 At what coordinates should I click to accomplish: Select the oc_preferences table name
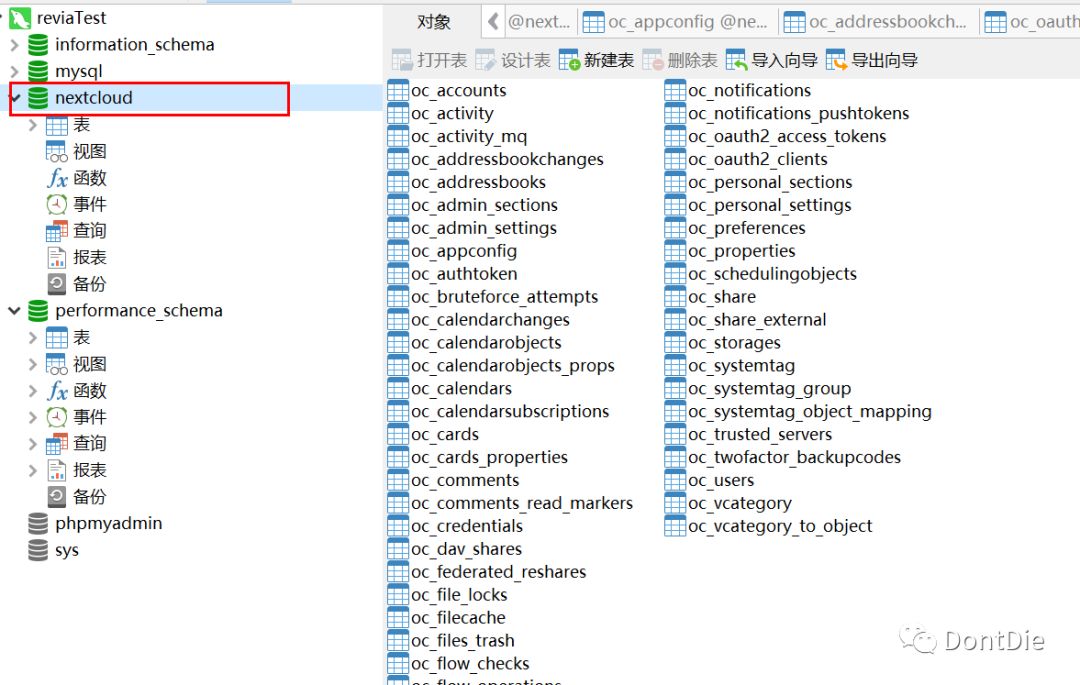(747, 228)
